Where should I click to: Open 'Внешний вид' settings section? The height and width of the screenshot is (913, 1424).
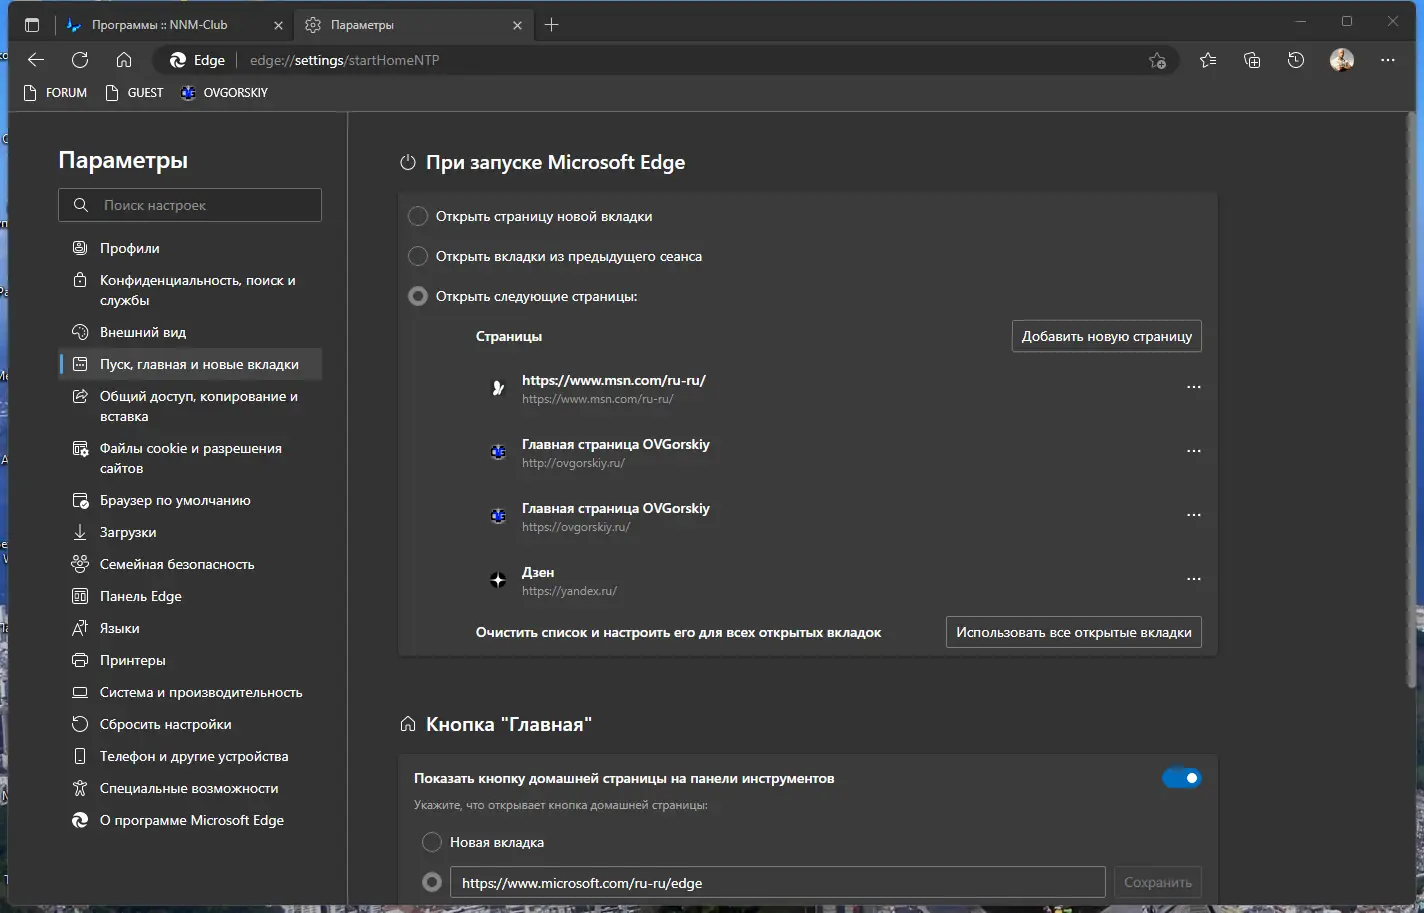pyautogui.click(x=143, y=332)
